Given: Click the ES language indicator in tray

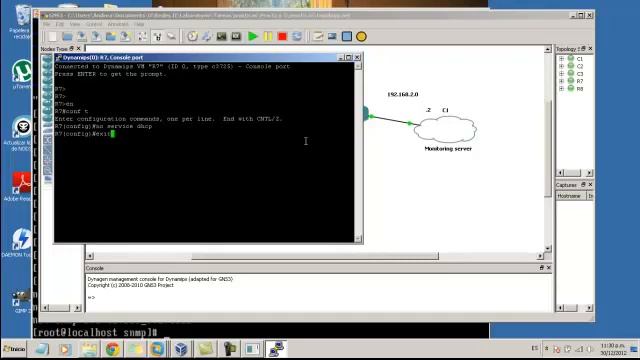Looking at the screenshot, I should [x=535, y=348].
